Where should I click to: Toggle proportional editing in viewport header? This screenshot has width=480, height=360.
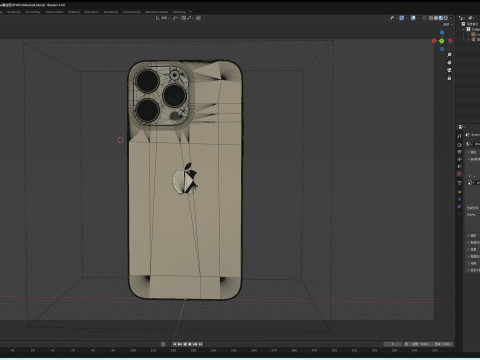198,18
